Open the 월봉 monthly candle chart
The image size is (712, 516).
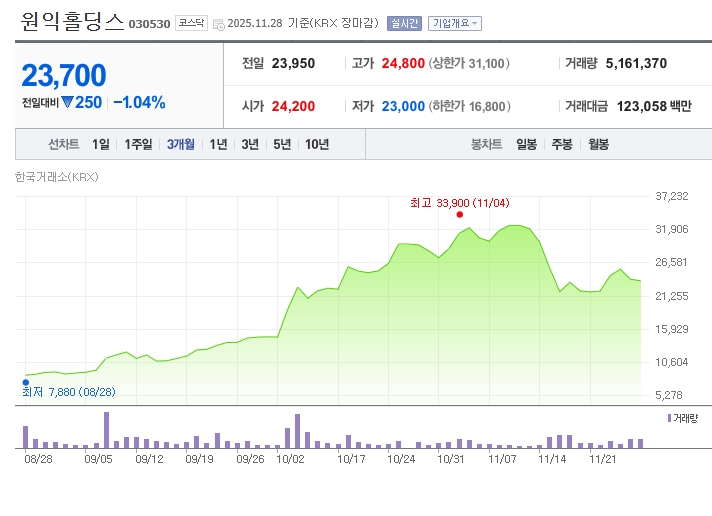[598, 144]
